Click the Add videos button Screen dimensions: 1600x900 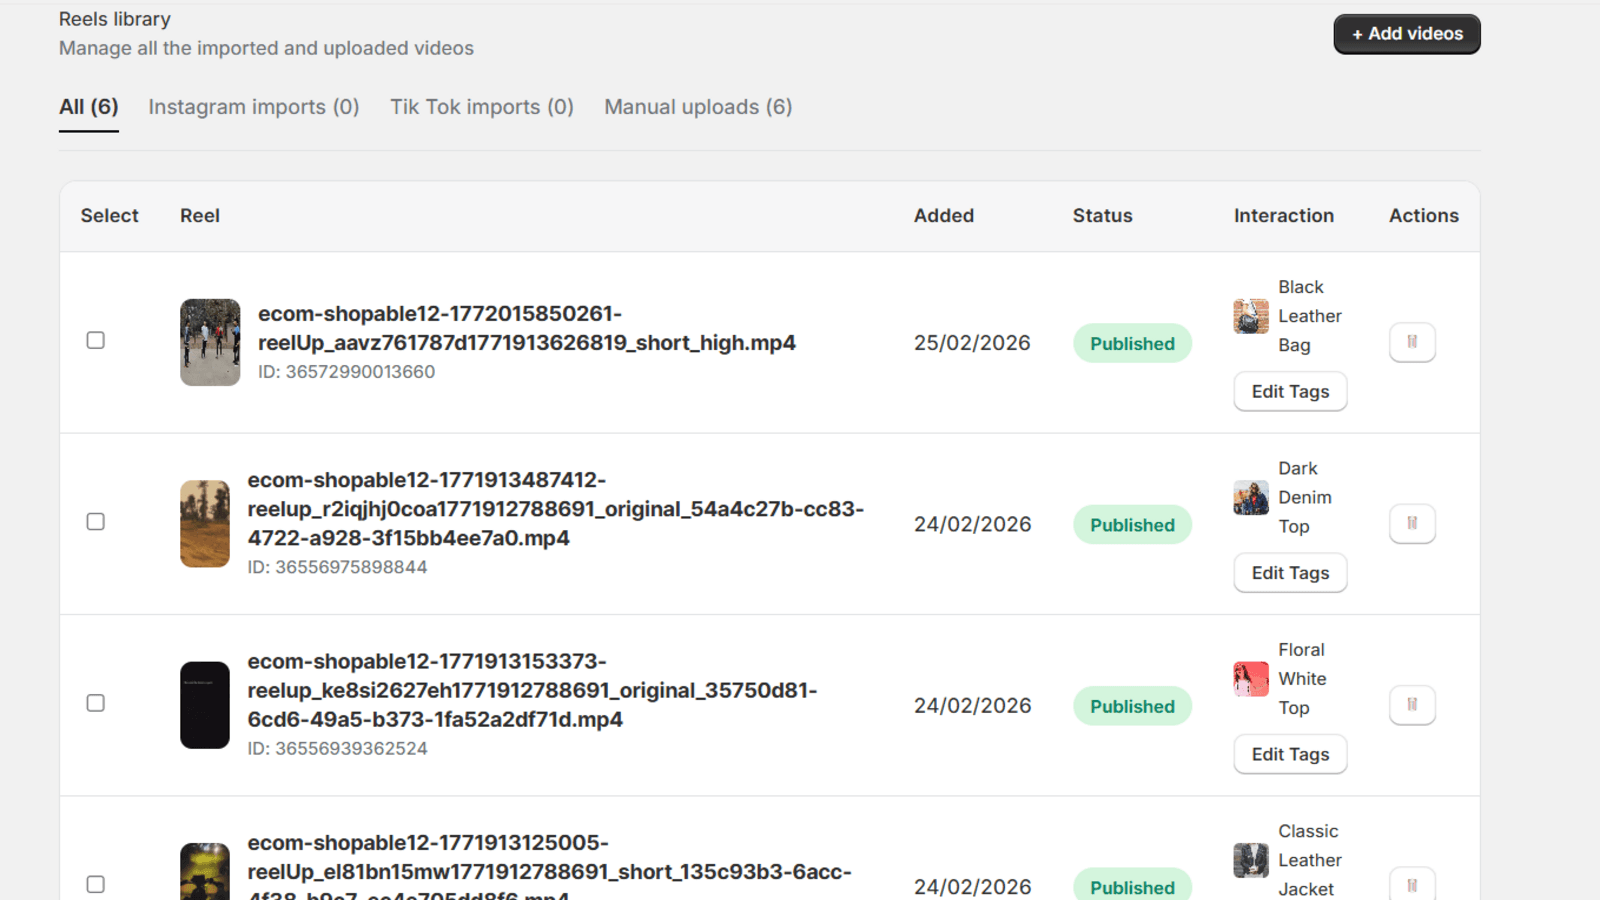(1407, 34)
